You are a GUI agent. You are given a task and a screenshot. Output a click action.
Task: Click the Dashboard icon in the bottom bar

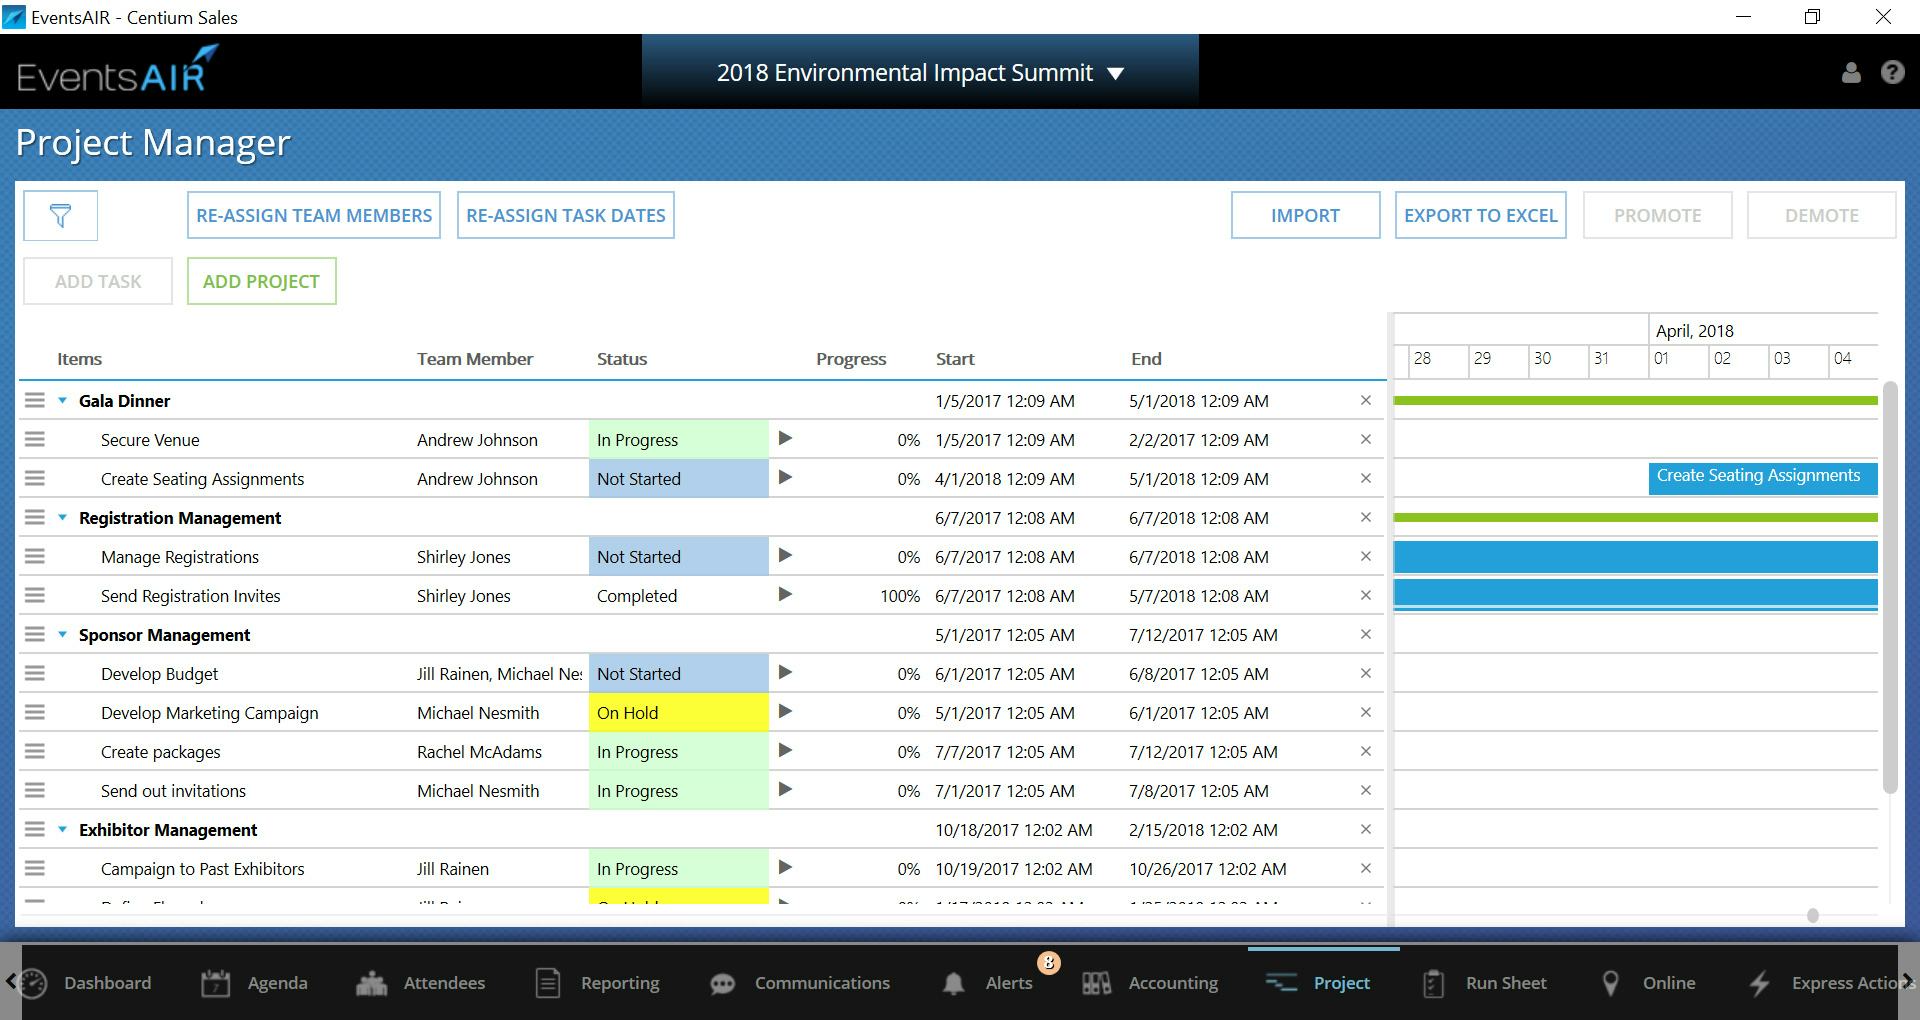[x=32, y=983]
